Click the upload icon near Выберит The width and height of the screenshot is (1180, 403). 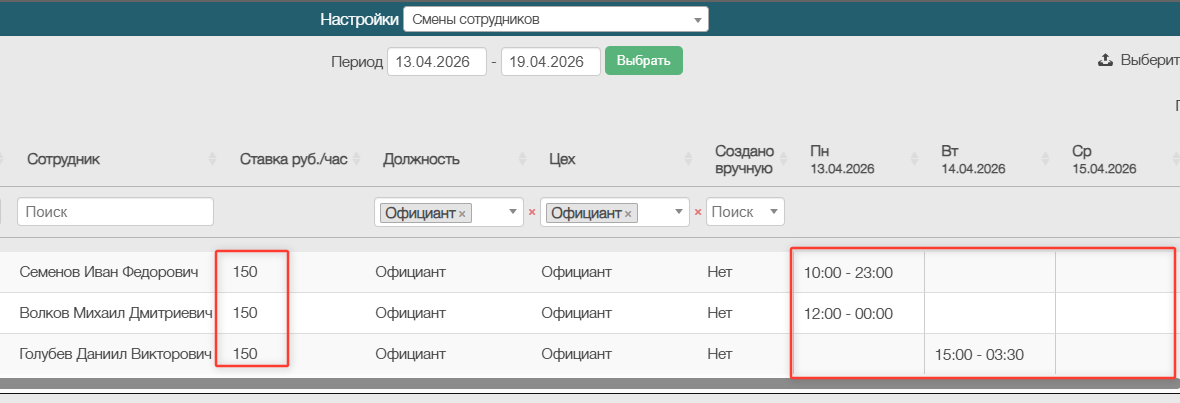click(1105, 61)
